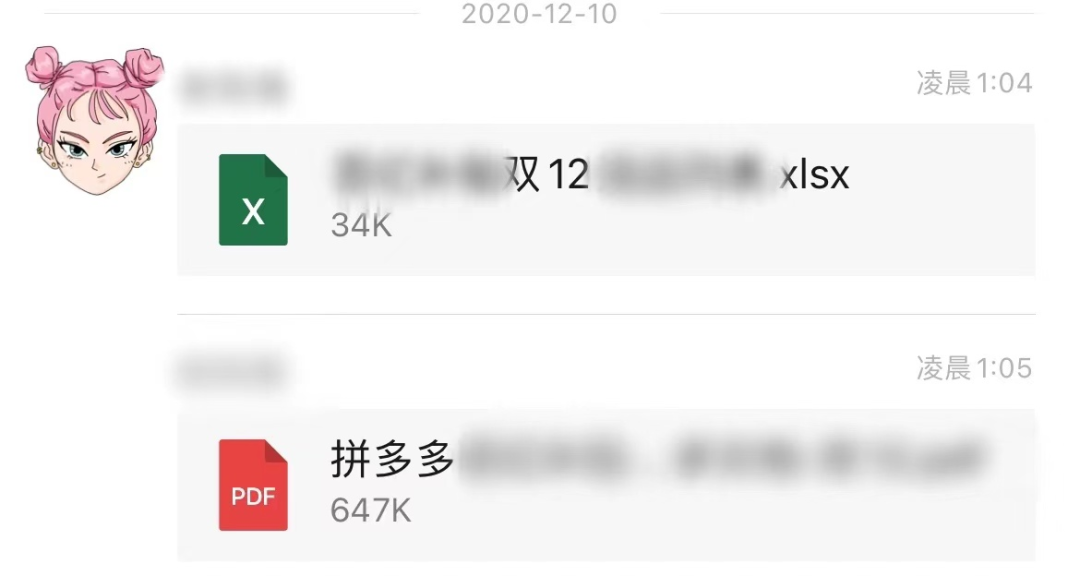Screen dimensions: 1080x576
Task: Tap the divider between the two messages
Action: [606, 314]
